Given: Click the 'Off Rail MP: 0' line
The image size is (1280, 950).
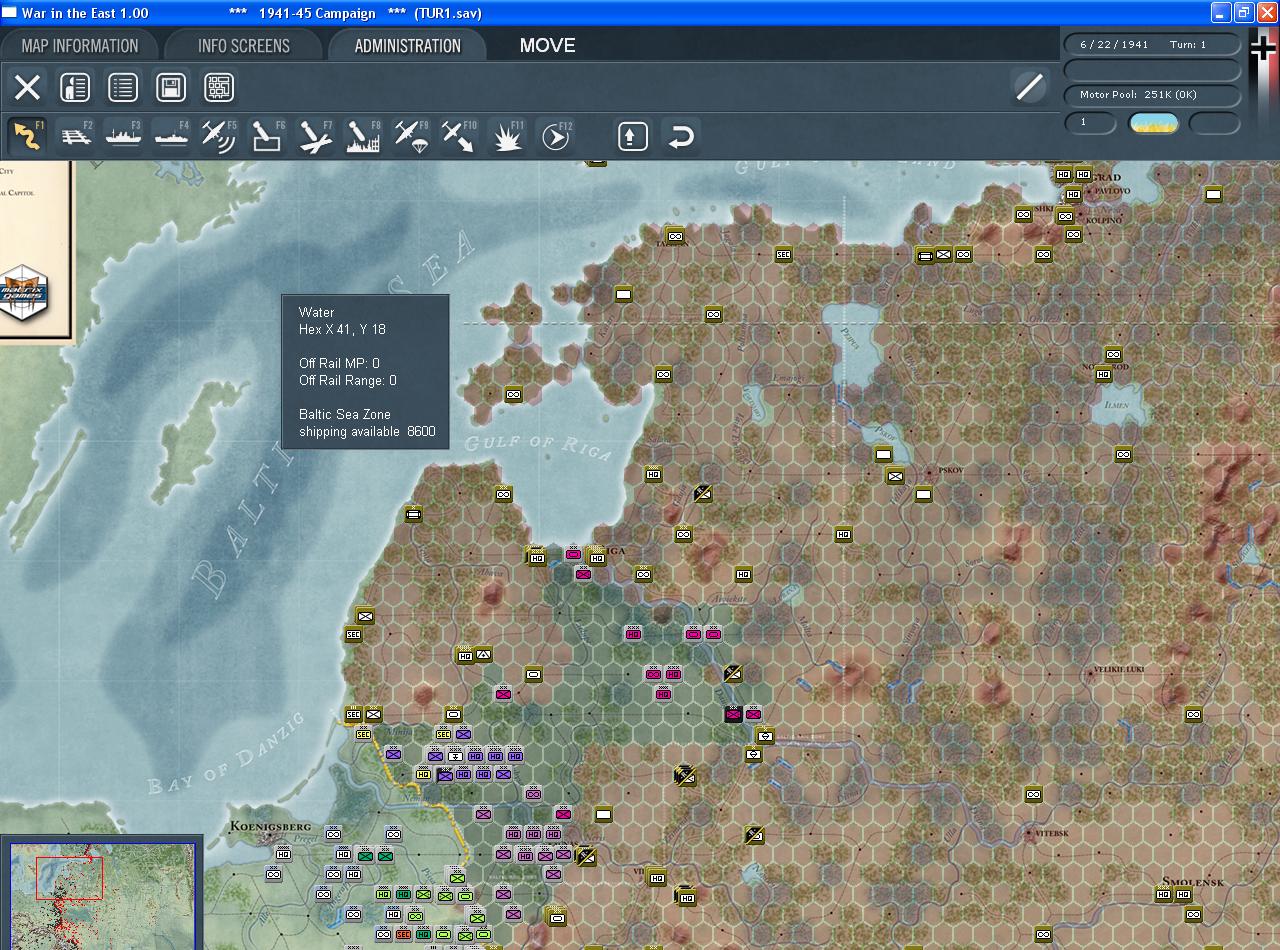Looking at the screenshot, I should (339, 363).
